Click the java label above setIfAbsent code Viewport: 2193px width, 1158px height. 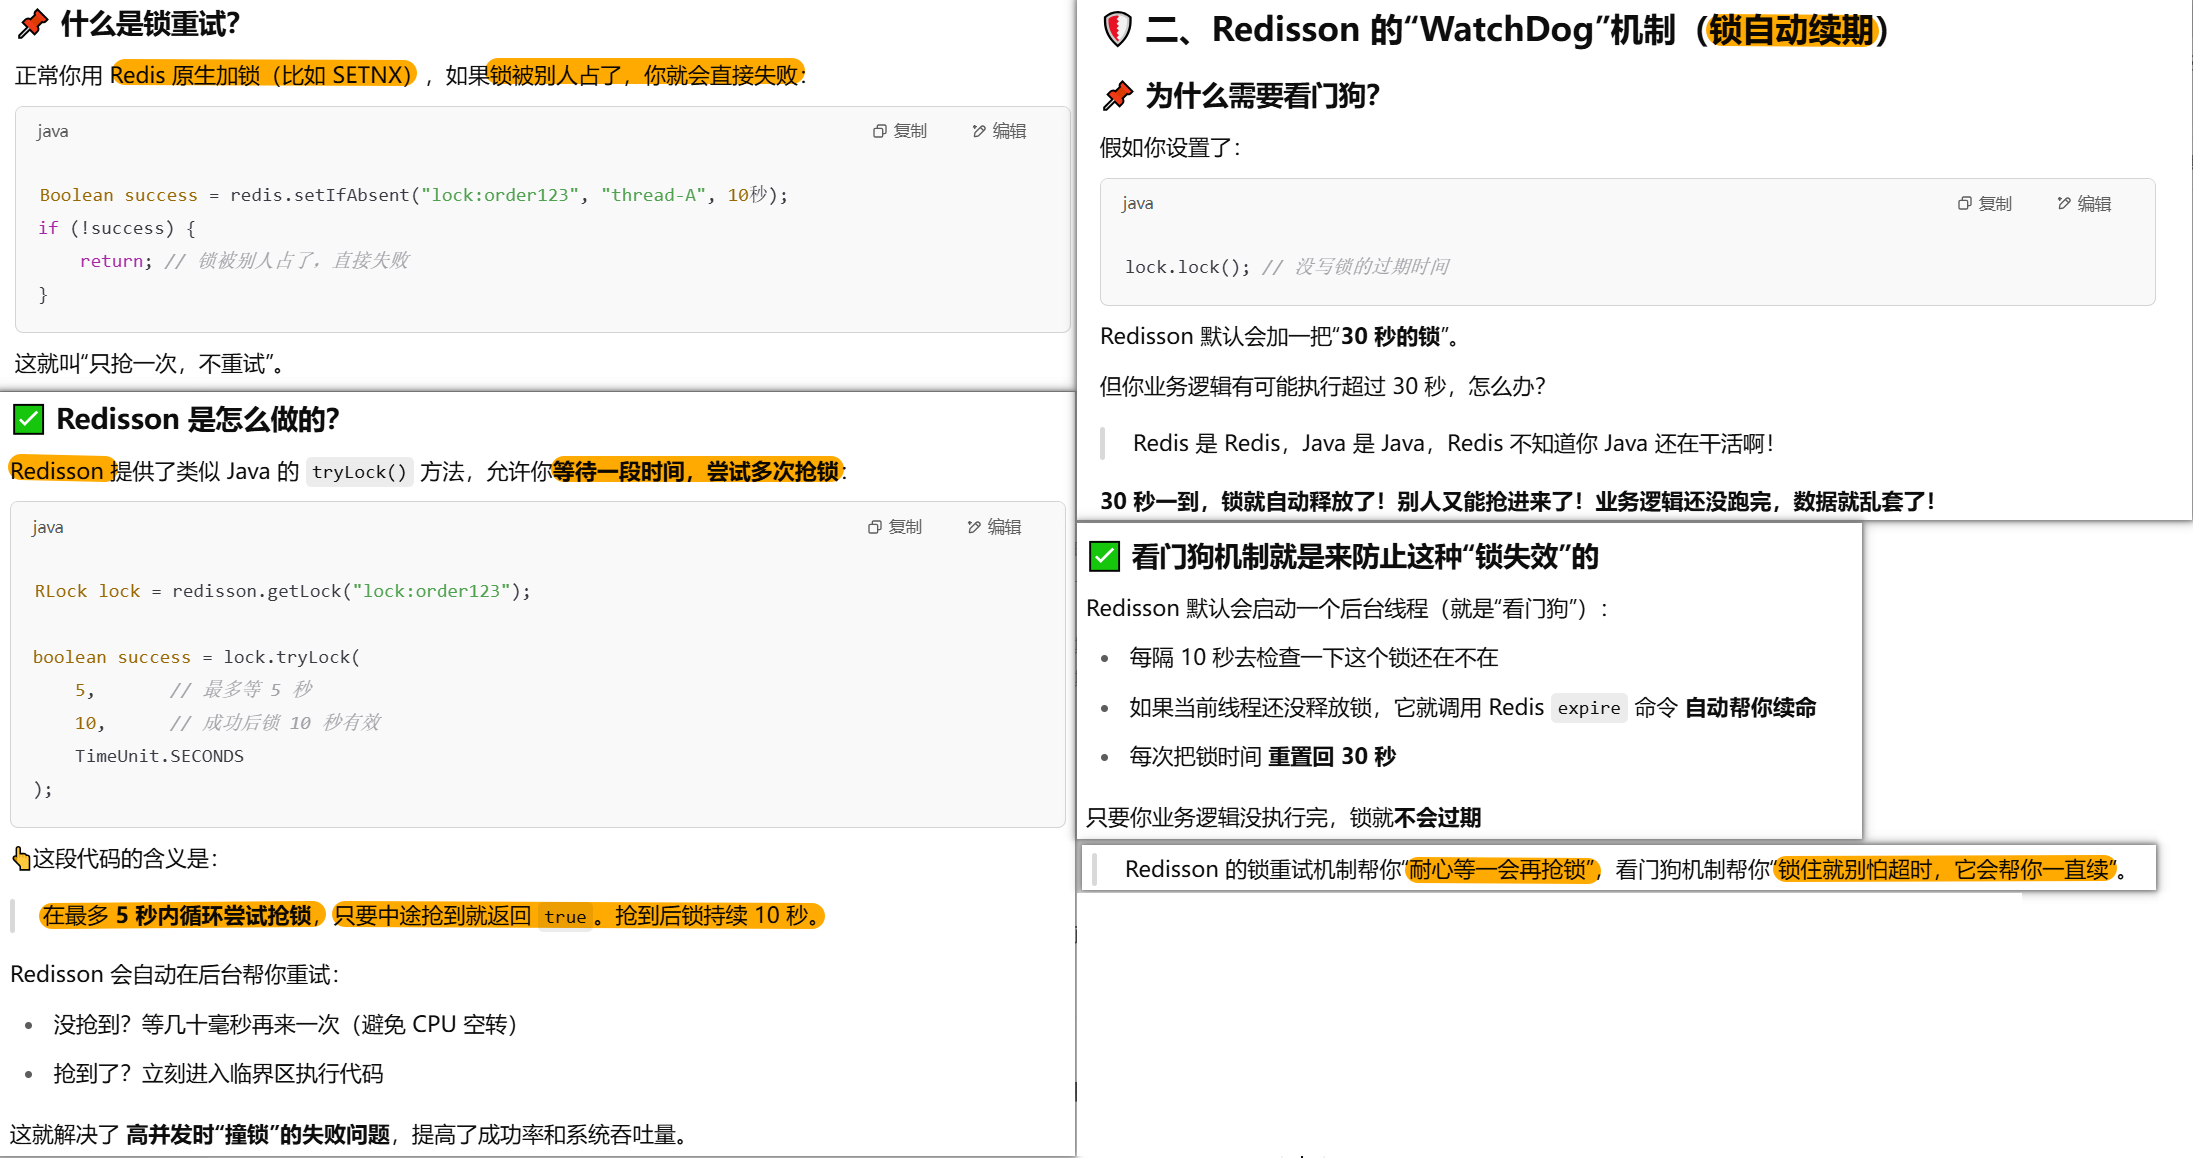(x=53, y=131)
